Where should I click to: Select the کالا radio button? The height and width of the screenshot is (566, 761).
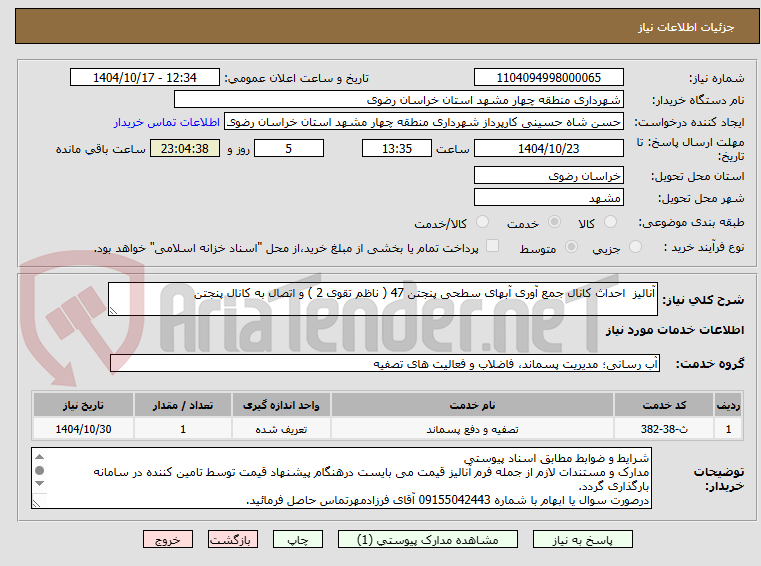[x=610, y=222]
